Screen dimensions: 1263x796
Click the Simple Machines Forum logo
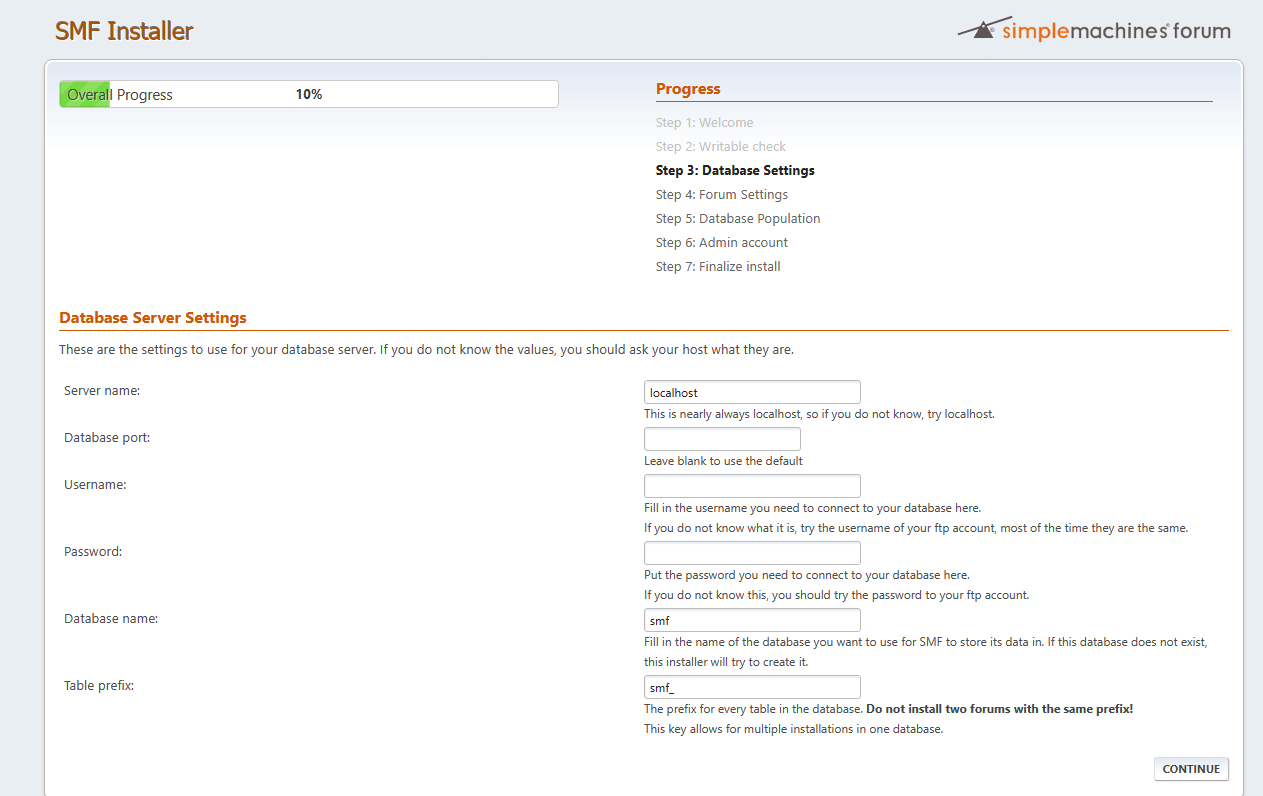[1094, 29]
